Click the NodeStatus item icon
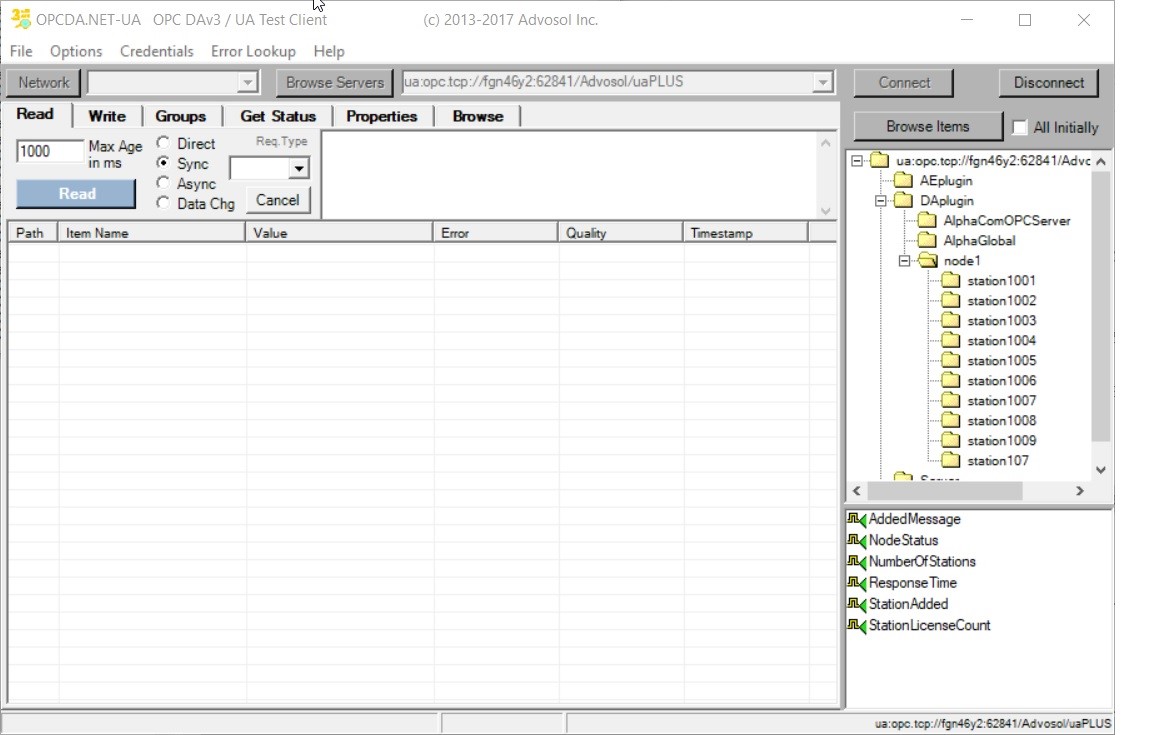 [856, 541]
